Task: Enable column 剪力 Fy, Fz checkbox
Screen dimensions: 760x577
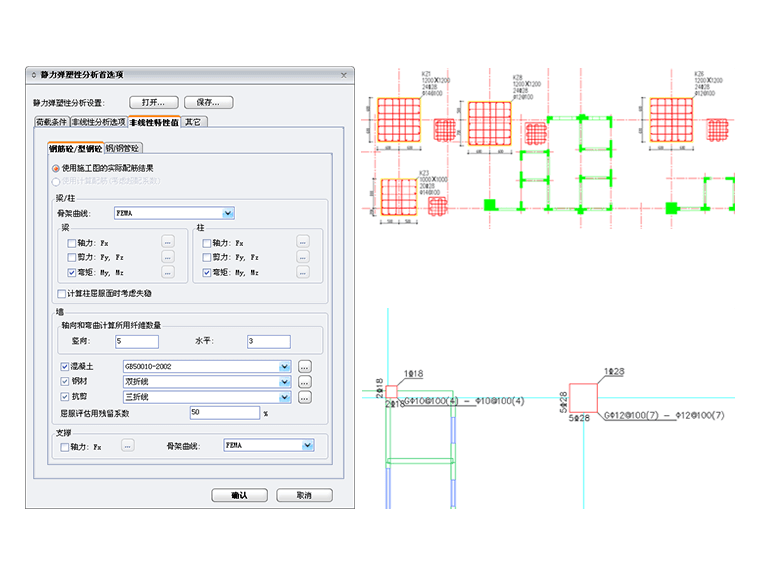Action: click(207, 257)
